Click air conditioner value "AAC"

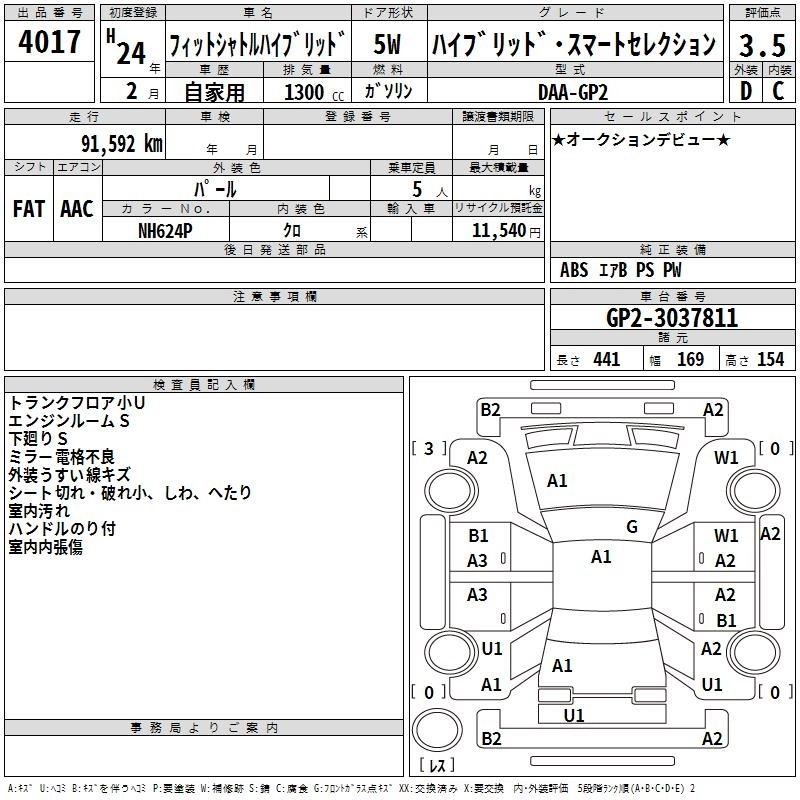coord(77,209)
